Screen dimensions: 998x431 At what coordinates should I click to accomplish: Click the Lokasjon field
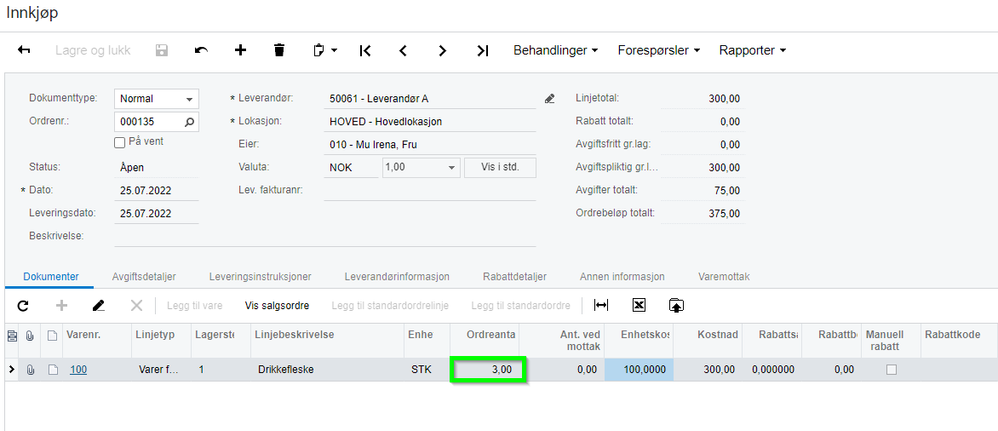[x=430, y=122]
